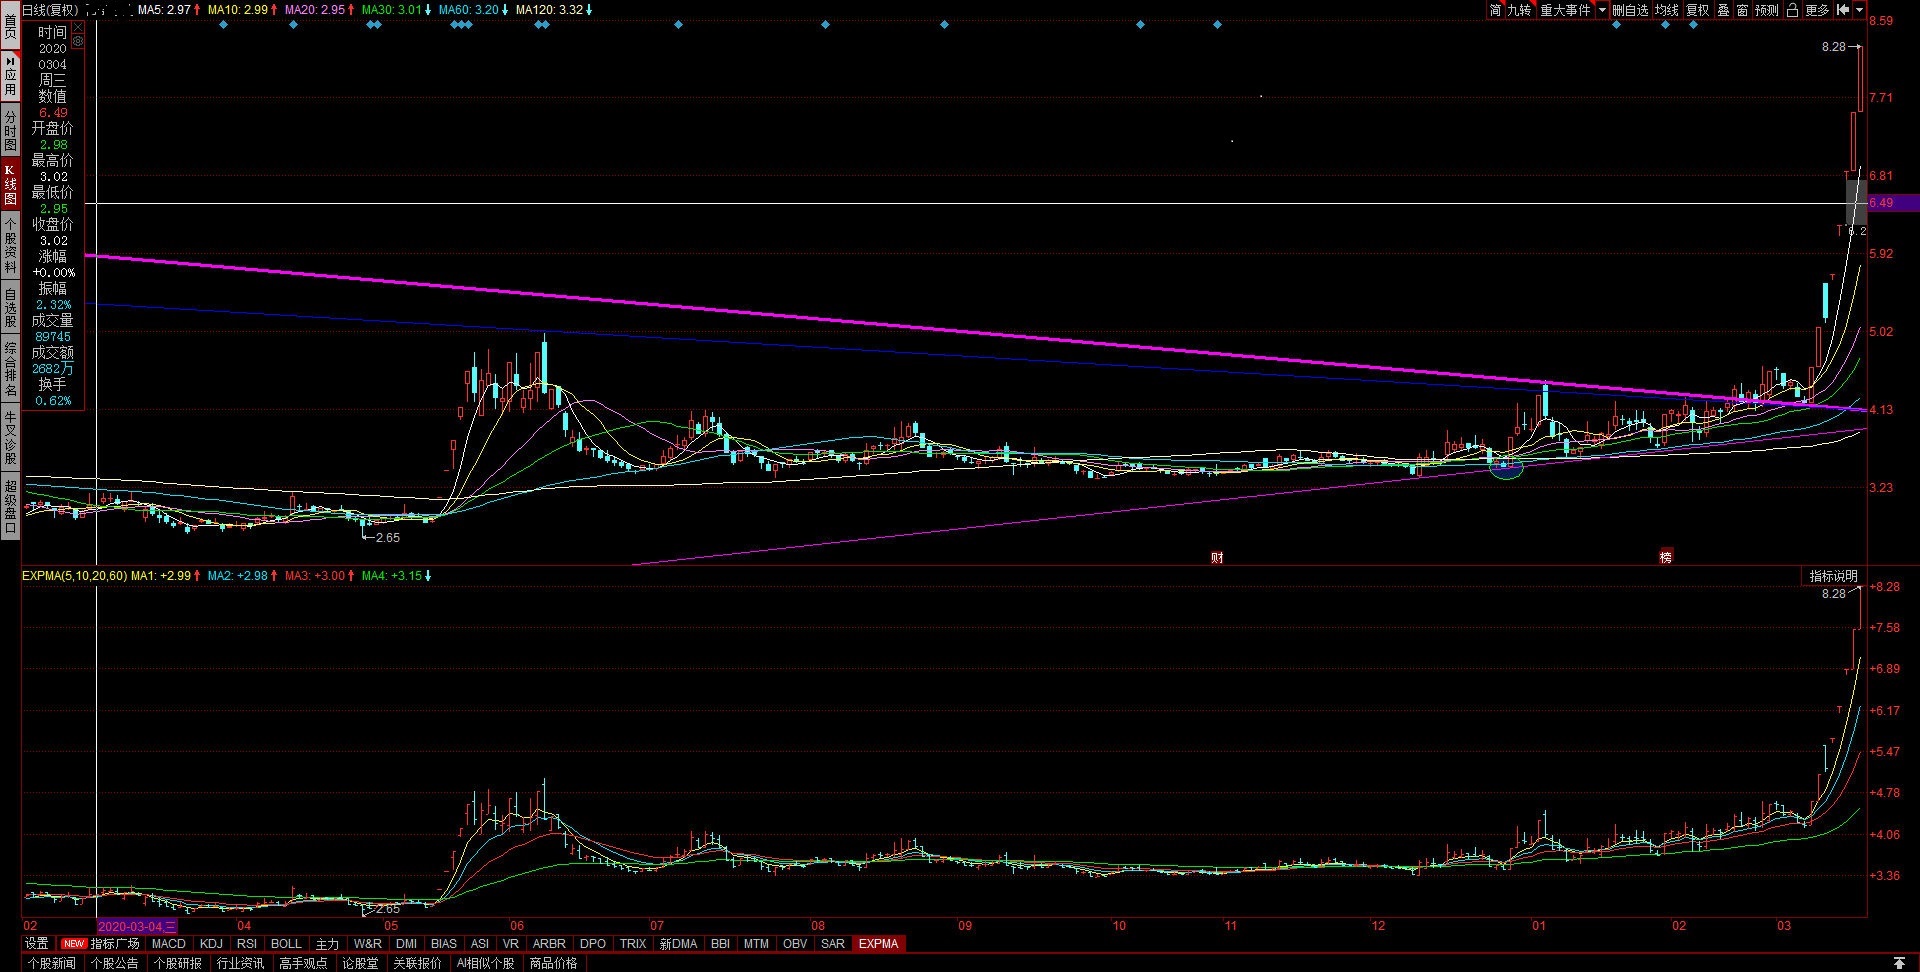Open the 更多 more options menu

pos(1818,10)
